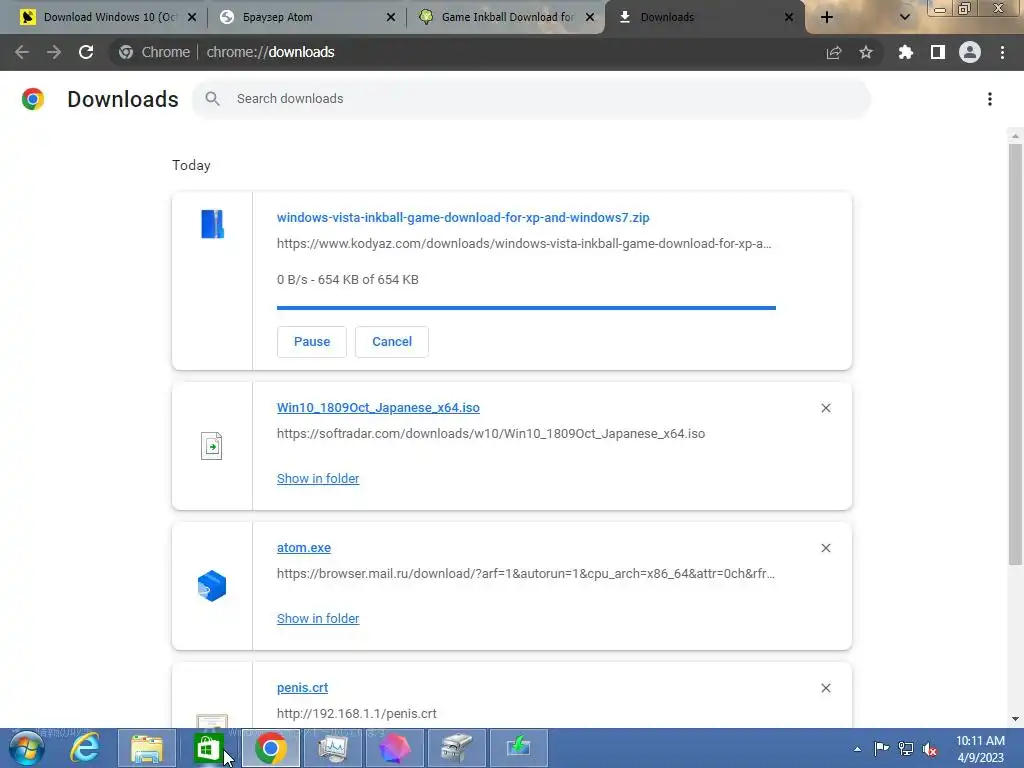This screenshot has width=1024, height=768.
Task: Reload the downloads page
Action: coord(86,52)
